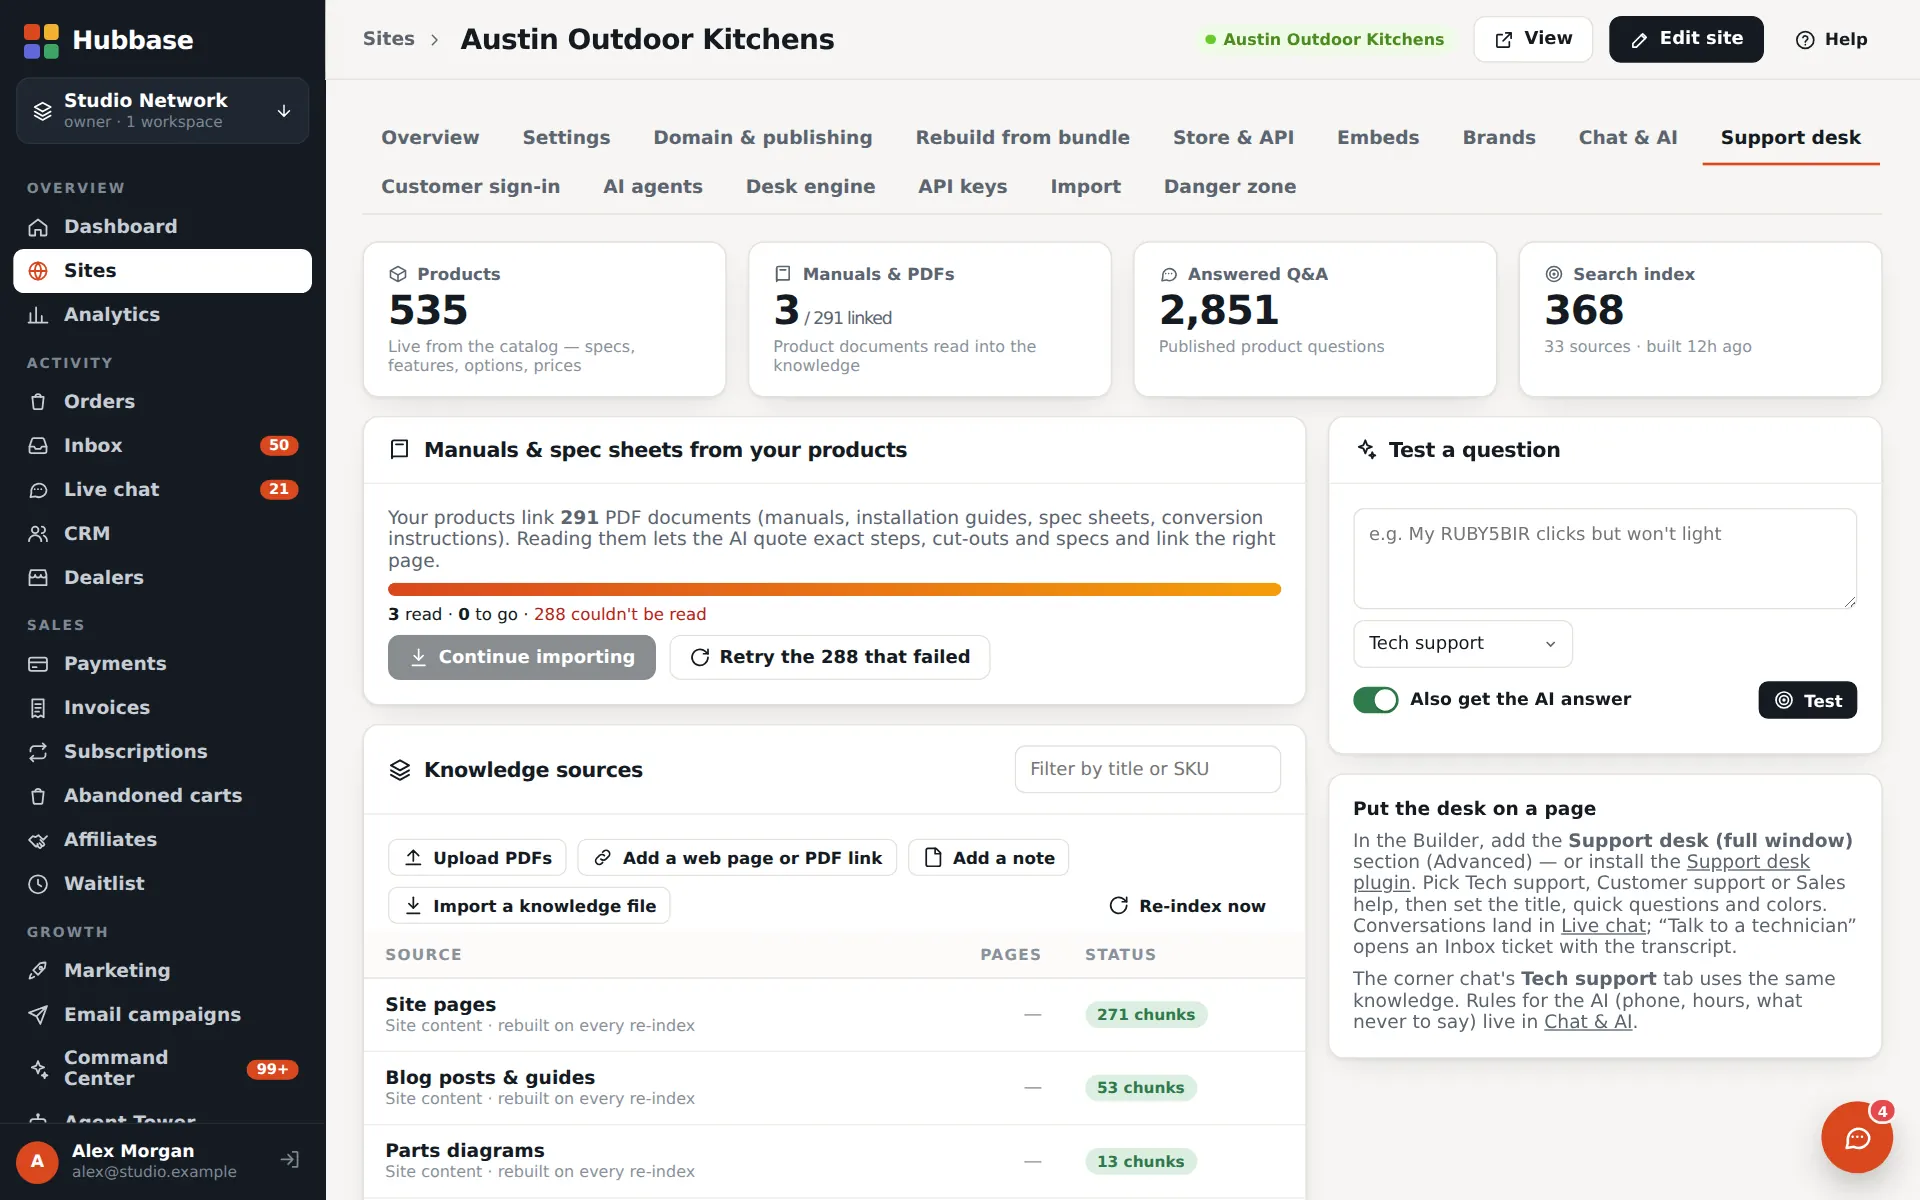Viewport: 1920px width, 1200px height.
Task: Click the Marketing rocket icon
Action: (38, 971)
